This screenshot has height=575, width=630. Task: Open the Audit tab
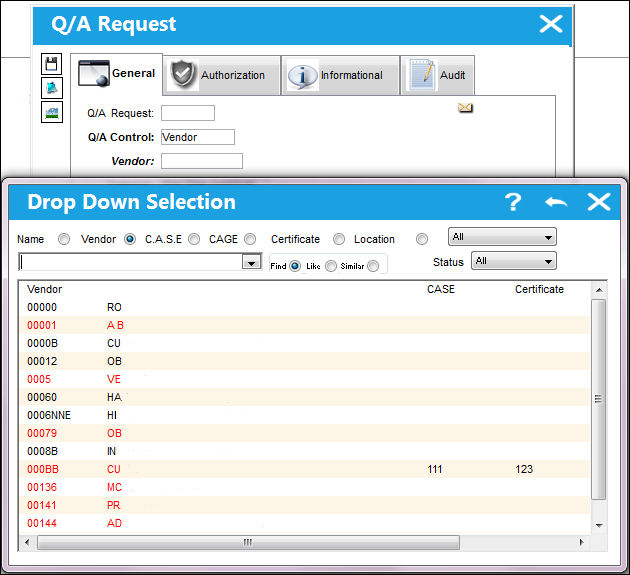click(438, 75)
